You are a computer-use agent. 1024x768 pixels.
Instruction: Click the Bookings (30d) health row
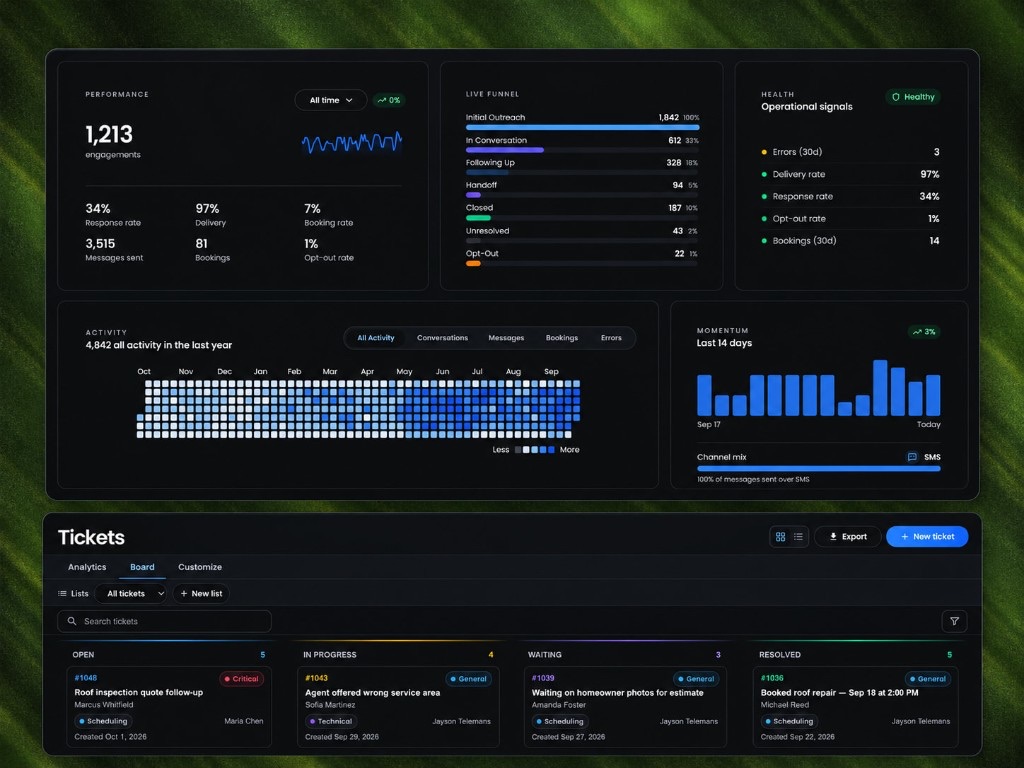coord(850,241)
